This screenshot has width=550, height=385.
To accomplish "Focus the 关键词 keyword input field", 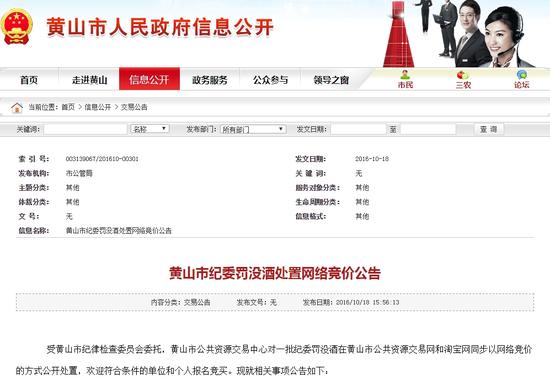I will coord(85,129).
